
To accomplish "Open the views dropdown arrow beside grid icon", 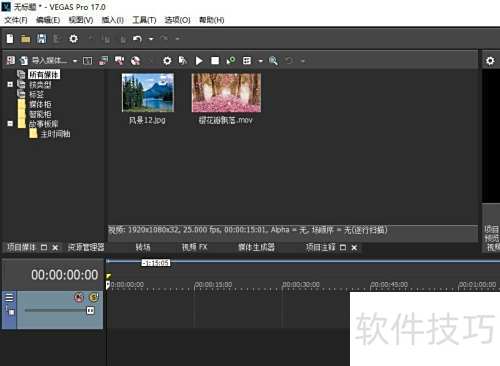I will pos(261,61).
